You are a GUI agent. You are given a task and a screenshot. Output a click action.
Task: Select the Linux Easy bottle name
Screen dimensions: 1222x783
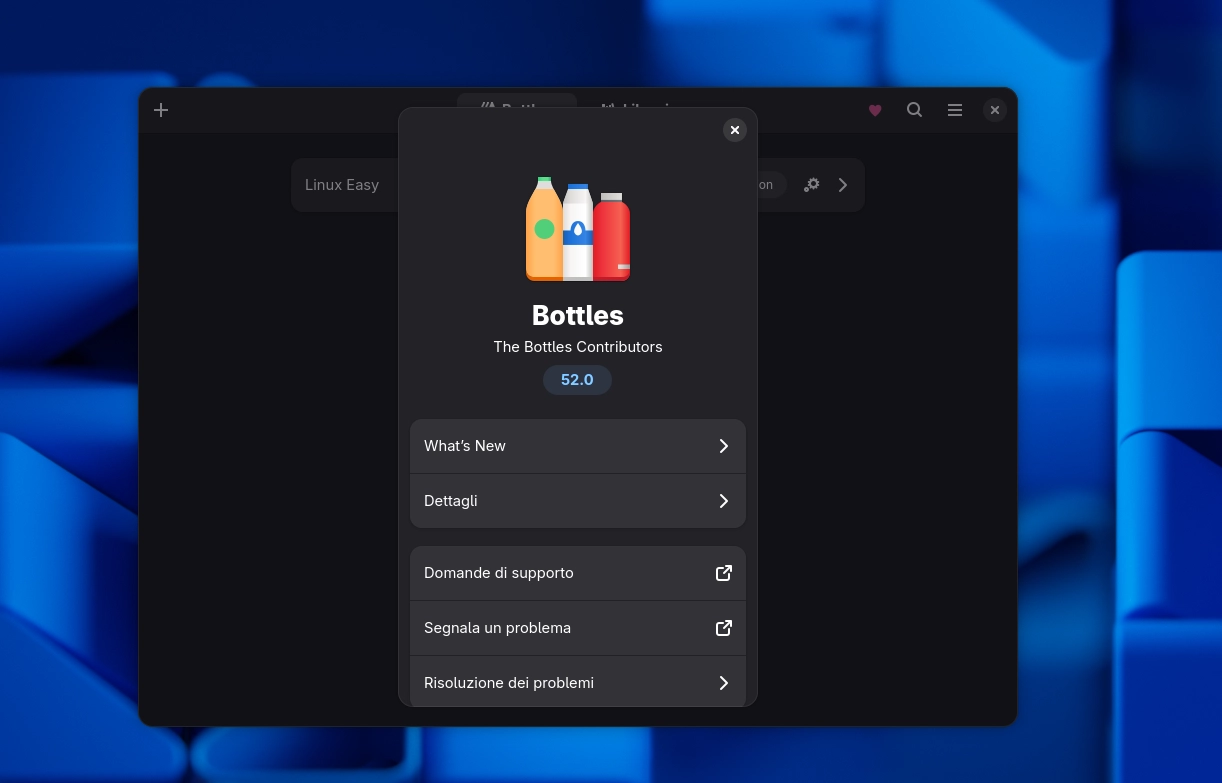[342, 185]
